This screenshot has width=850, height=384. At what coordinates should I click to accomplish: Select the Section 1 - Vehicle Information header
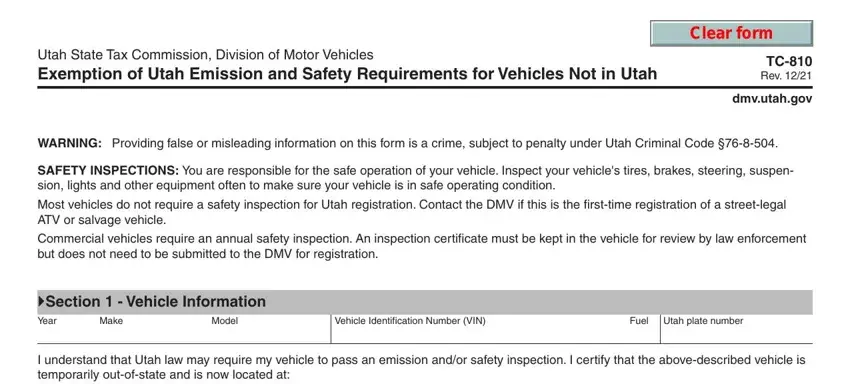[425, 302]
